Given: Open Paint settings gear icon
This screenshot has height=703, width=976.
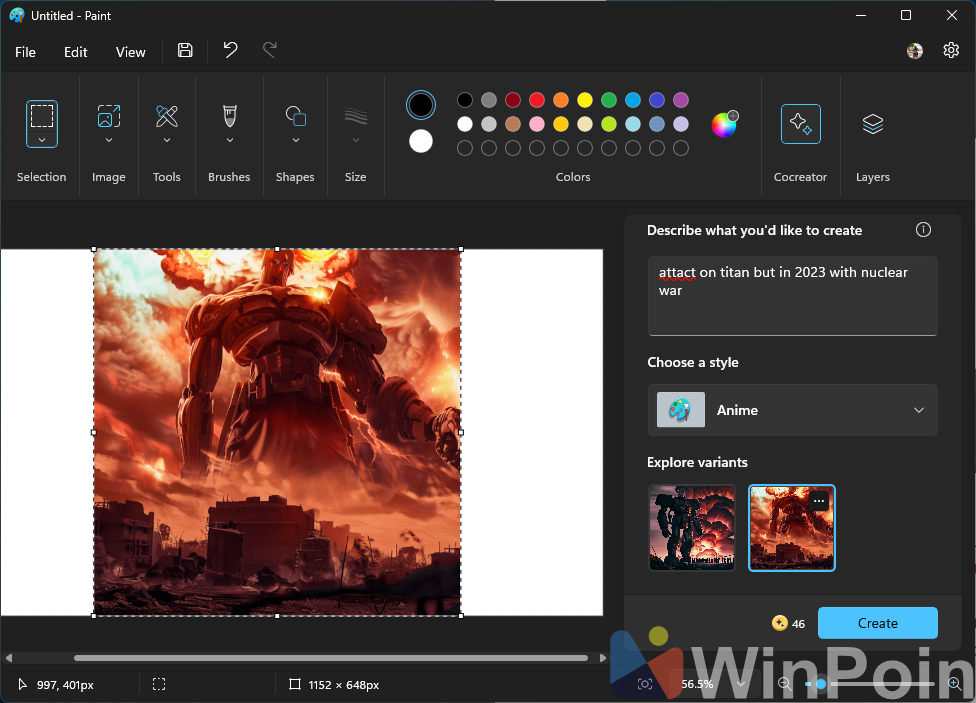Looking at the screenshot, I should tap(951, 51).
